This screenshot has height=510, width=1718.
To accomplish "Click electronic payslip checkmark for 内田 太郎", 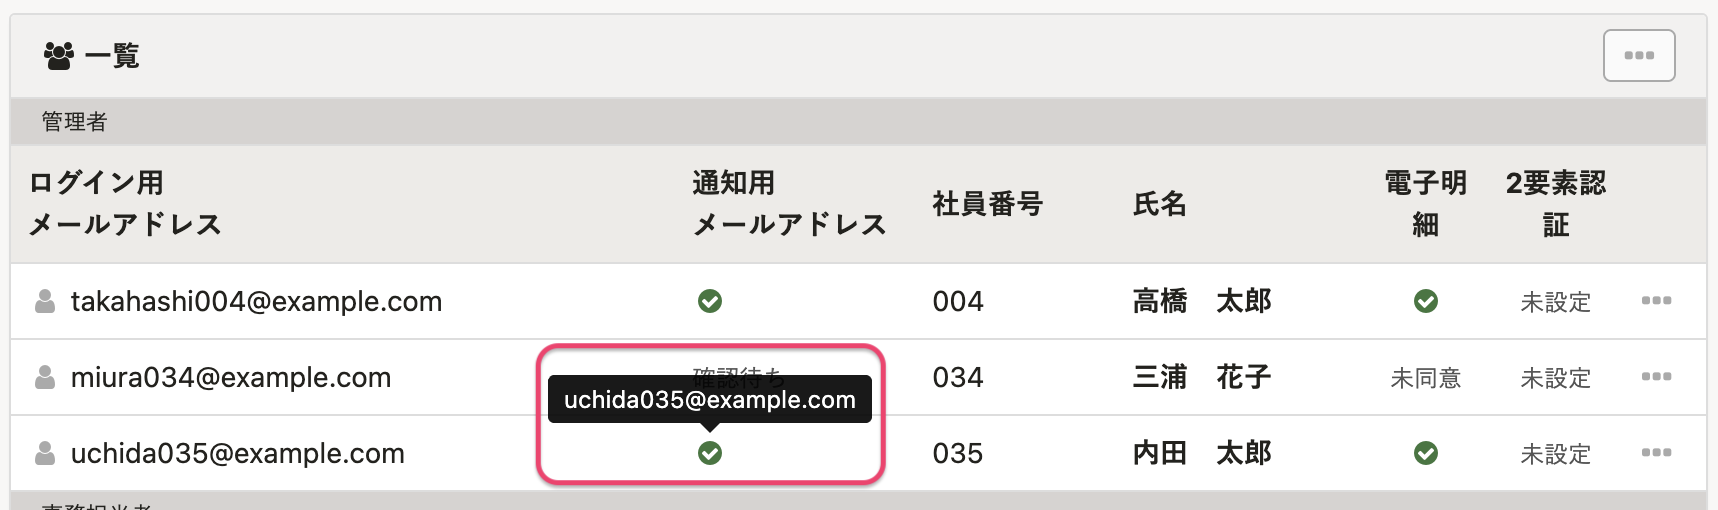I will click(x=1425, y=453).
